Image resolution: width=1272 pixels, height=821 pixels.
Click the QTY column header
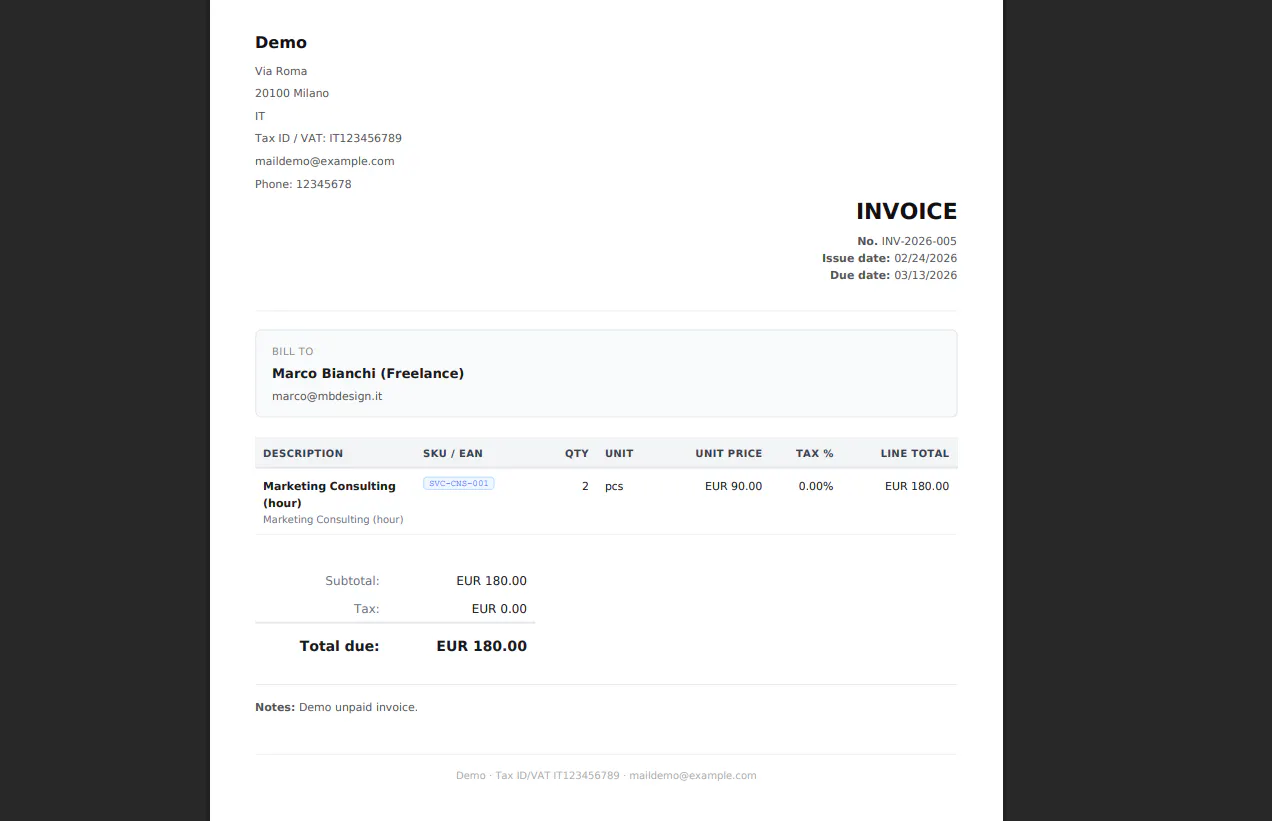coord(577,453)
